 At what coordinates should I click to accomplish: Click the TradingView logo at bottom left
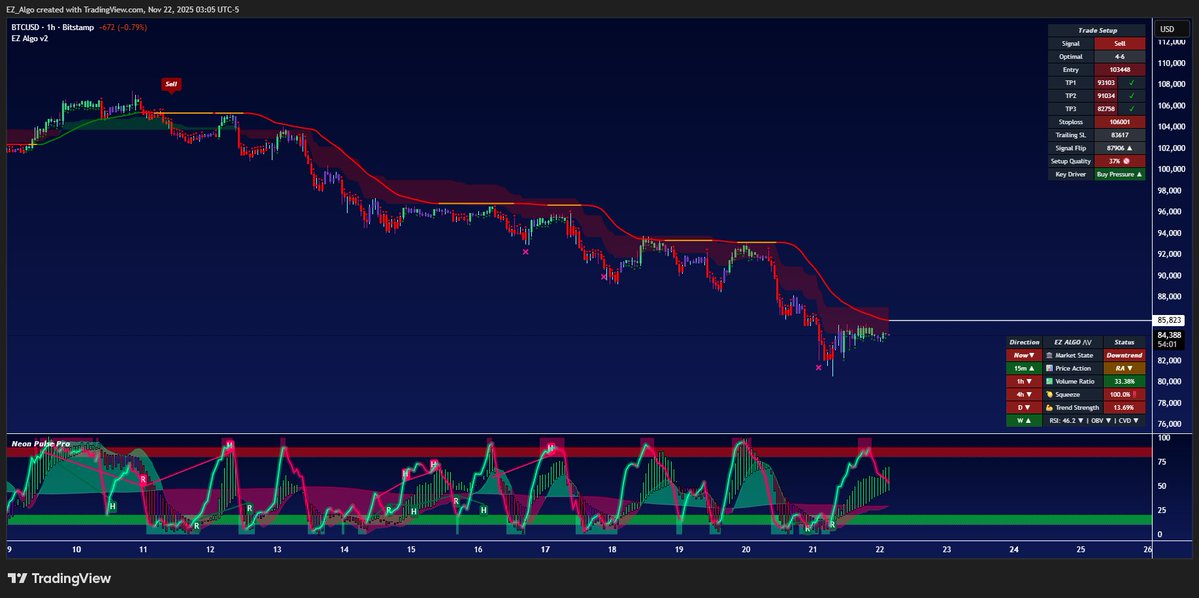click(60, 578)
